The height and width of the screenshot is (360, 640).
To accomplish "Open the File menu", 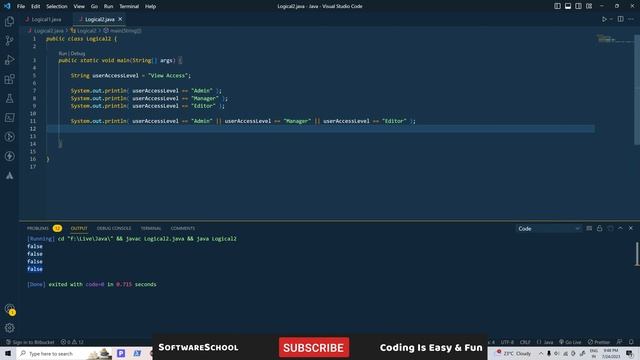I will coord(21,6).
